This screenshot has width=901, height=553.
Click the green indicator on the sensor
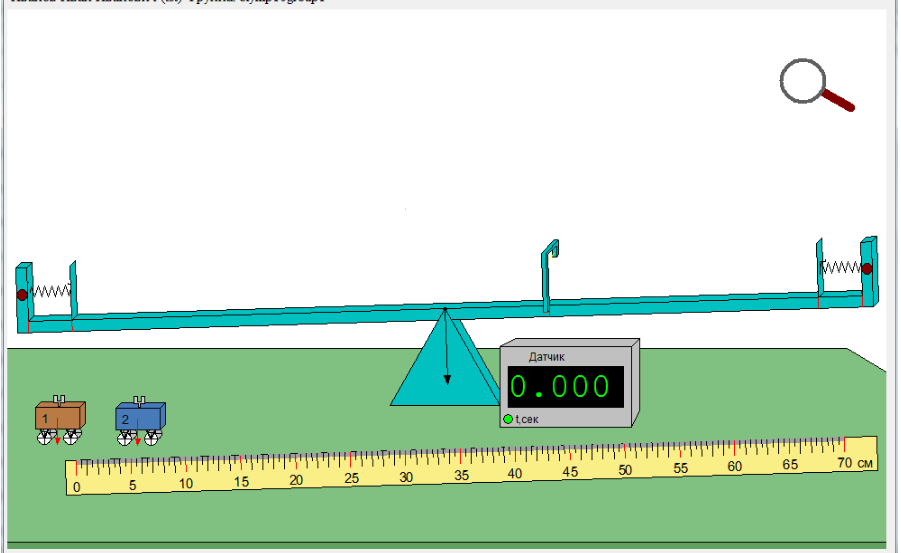[x=508, y=419]
